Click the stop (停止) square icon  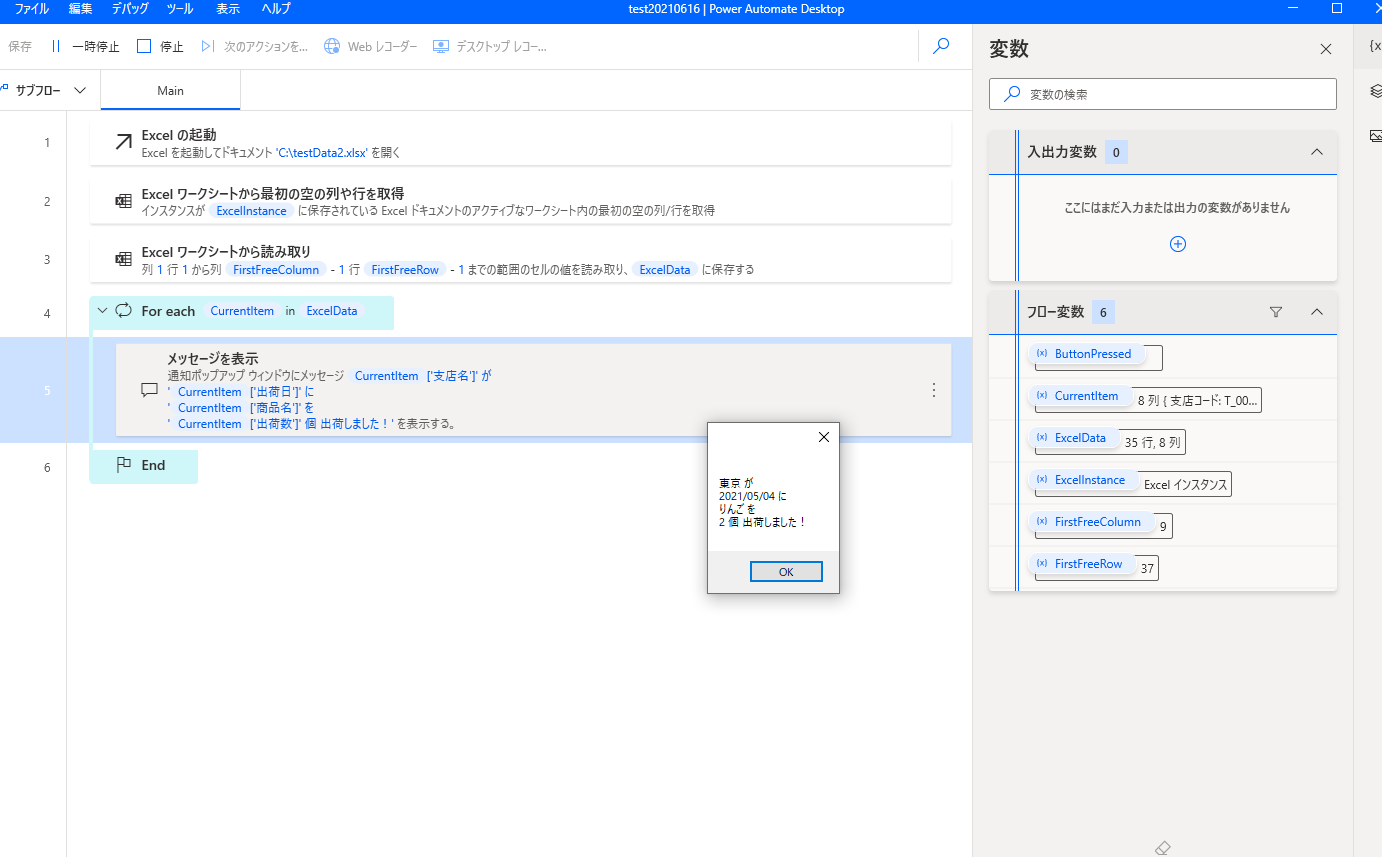pyautogui.click(x=144, y=46)
